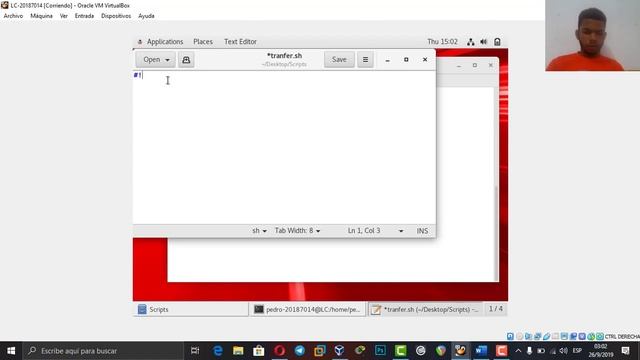Click Thu 15:02 clock in top bar
The image size is (640, 360).
tap(442, 42)
